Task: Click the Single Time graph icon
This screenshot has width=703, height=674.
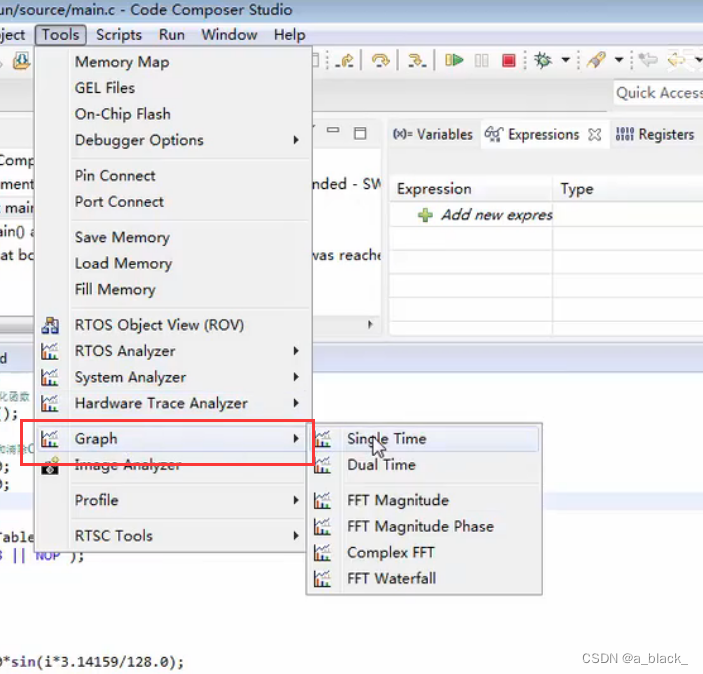Action: tap(322, 439)
